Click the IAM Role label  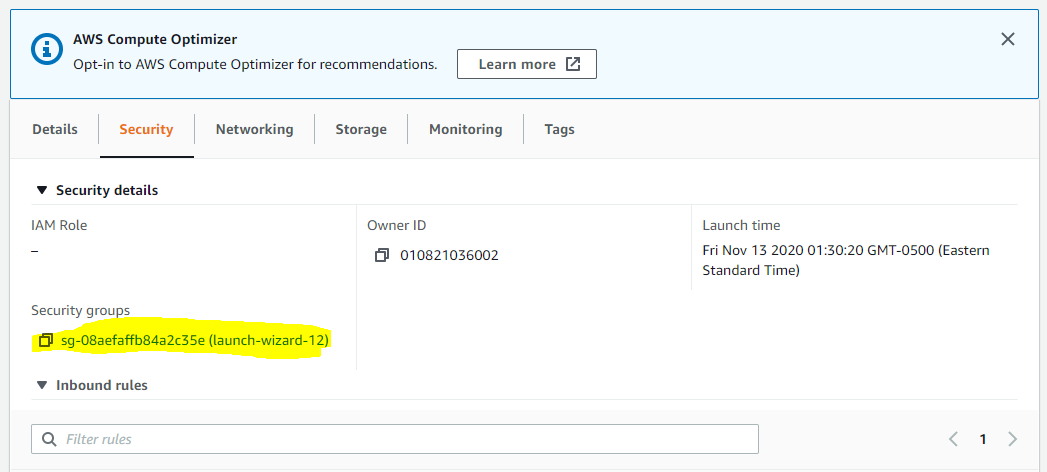[x=59, y=225]
